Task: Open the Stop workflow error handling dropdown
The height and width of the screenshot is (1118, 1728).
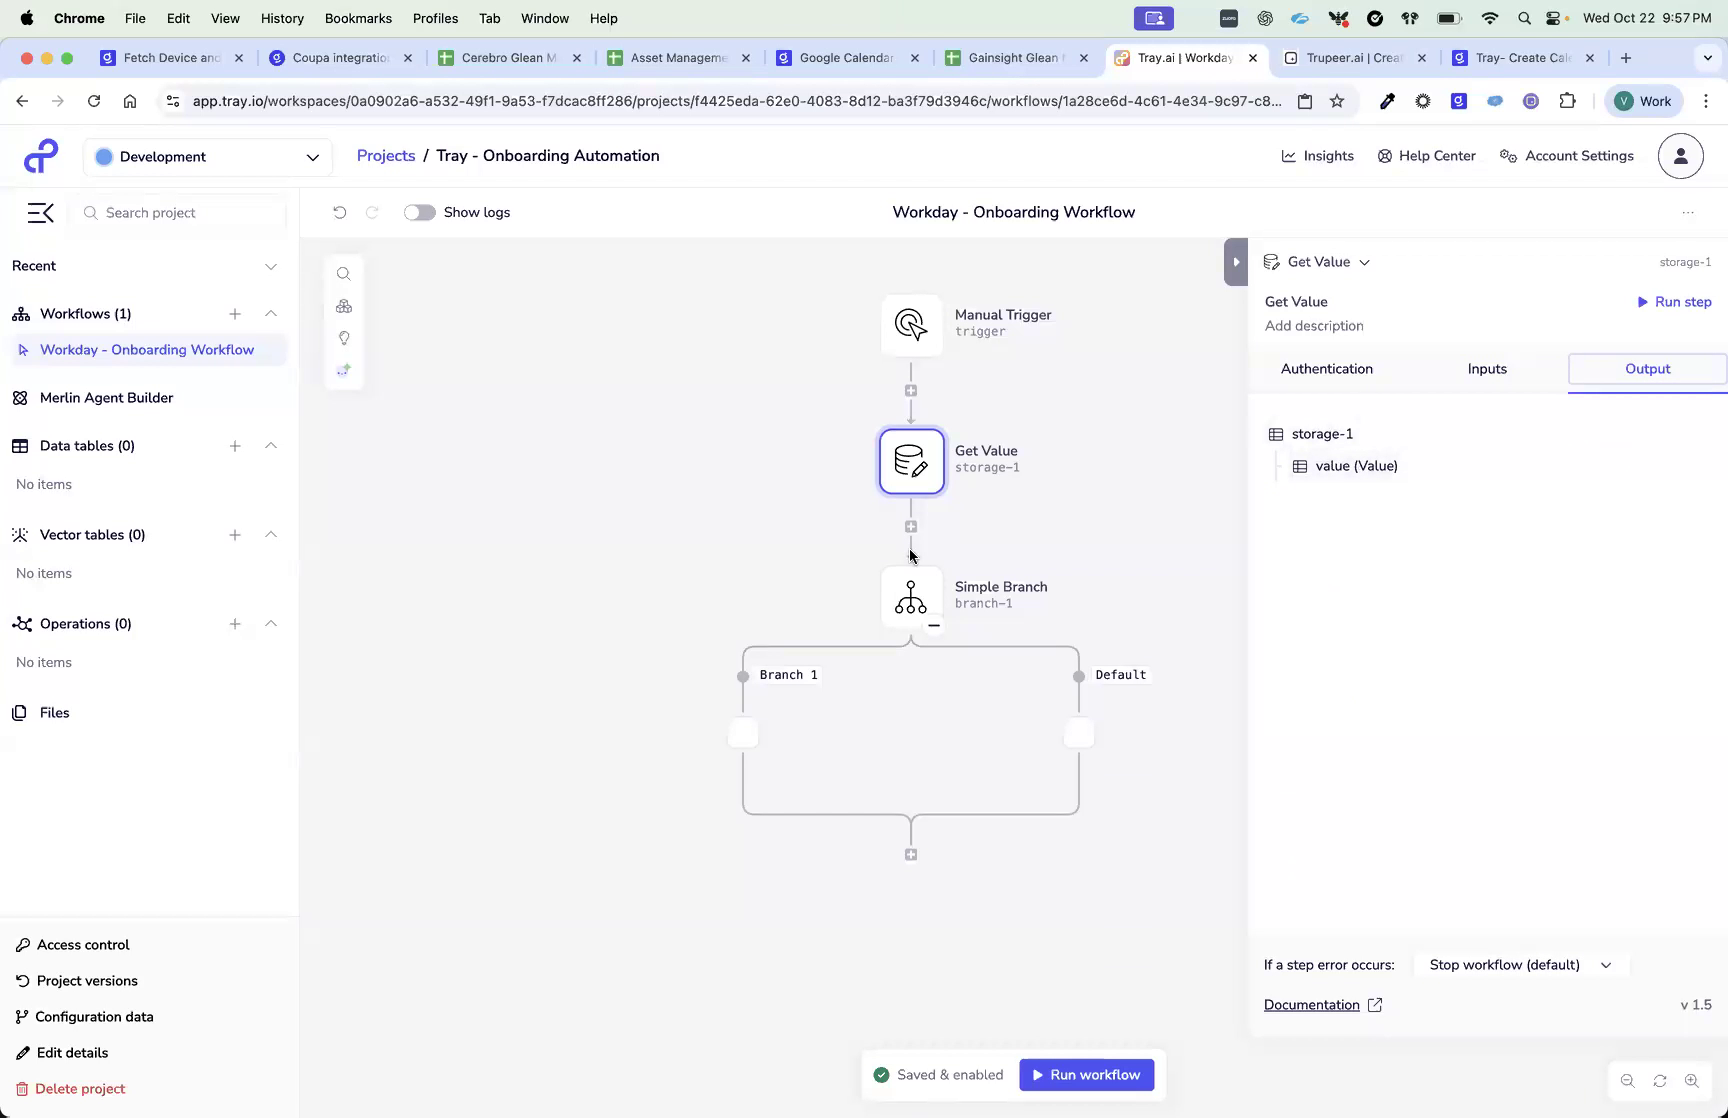Action: coord(1520,964)
